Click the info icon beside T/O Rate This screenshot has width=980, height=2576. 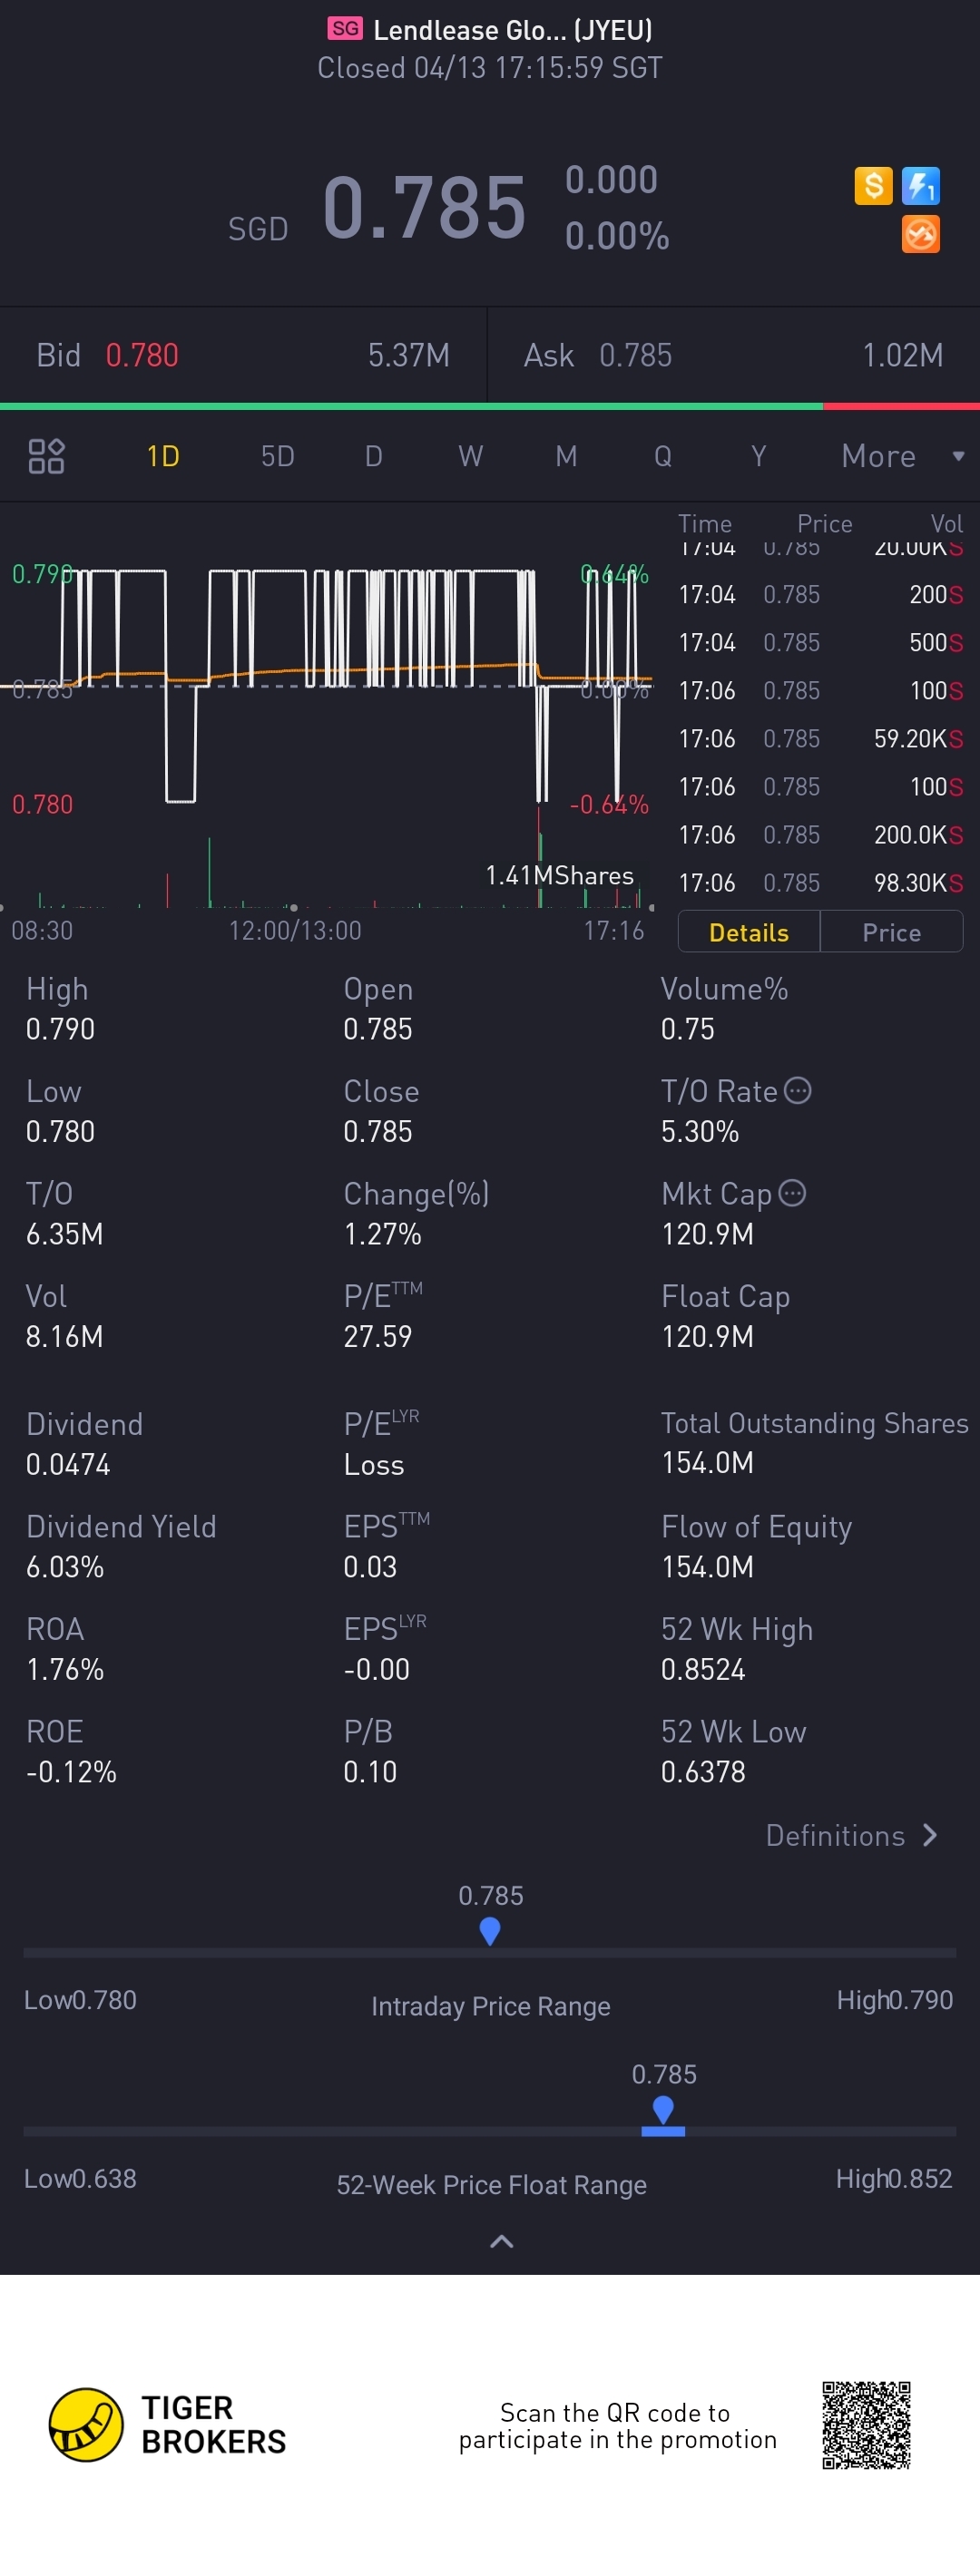798,1090
